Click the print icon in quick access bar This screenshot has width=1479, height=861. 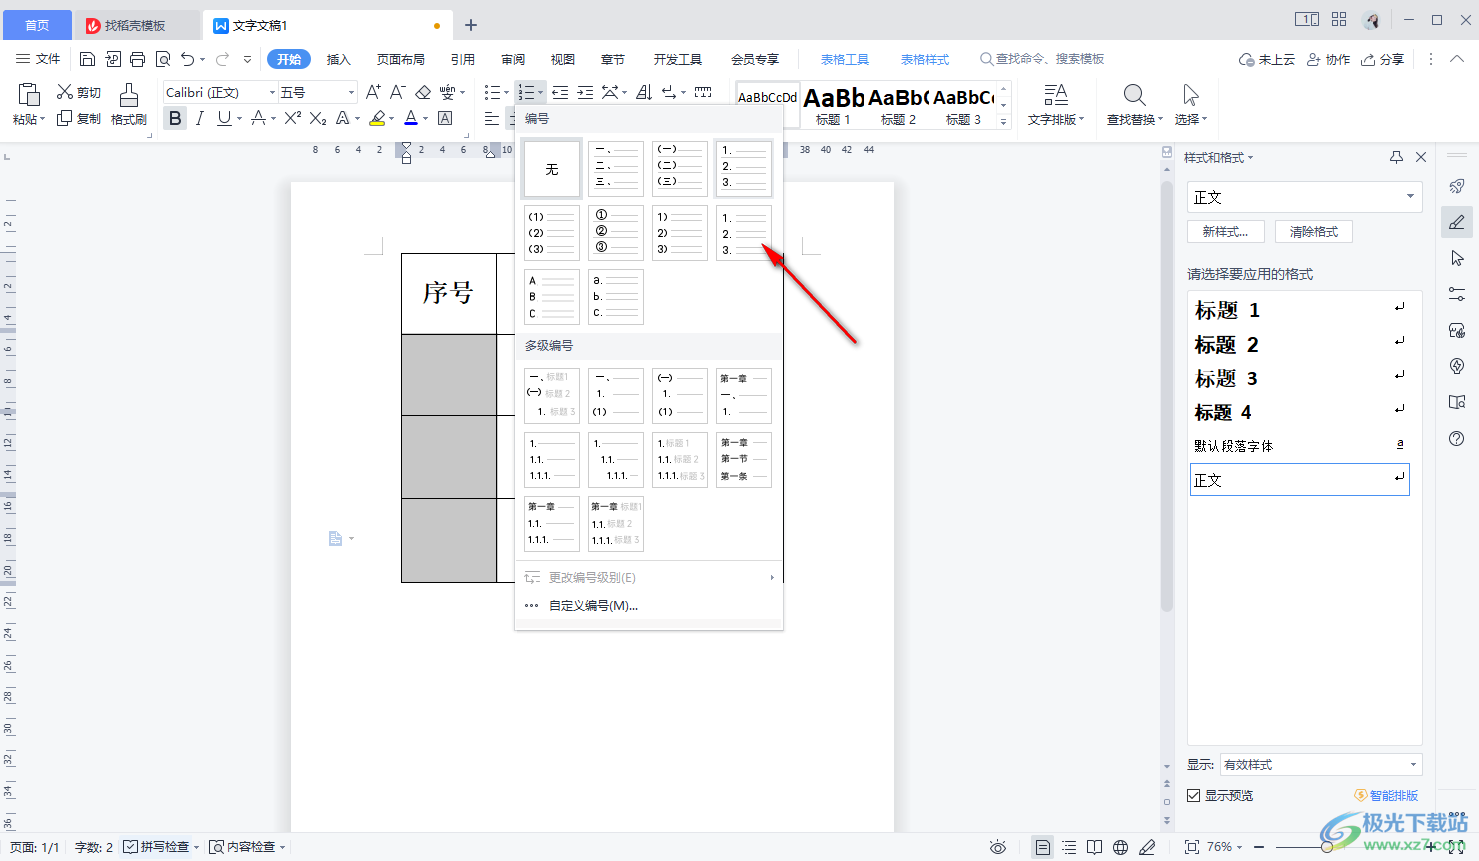(x=138, y=59)
